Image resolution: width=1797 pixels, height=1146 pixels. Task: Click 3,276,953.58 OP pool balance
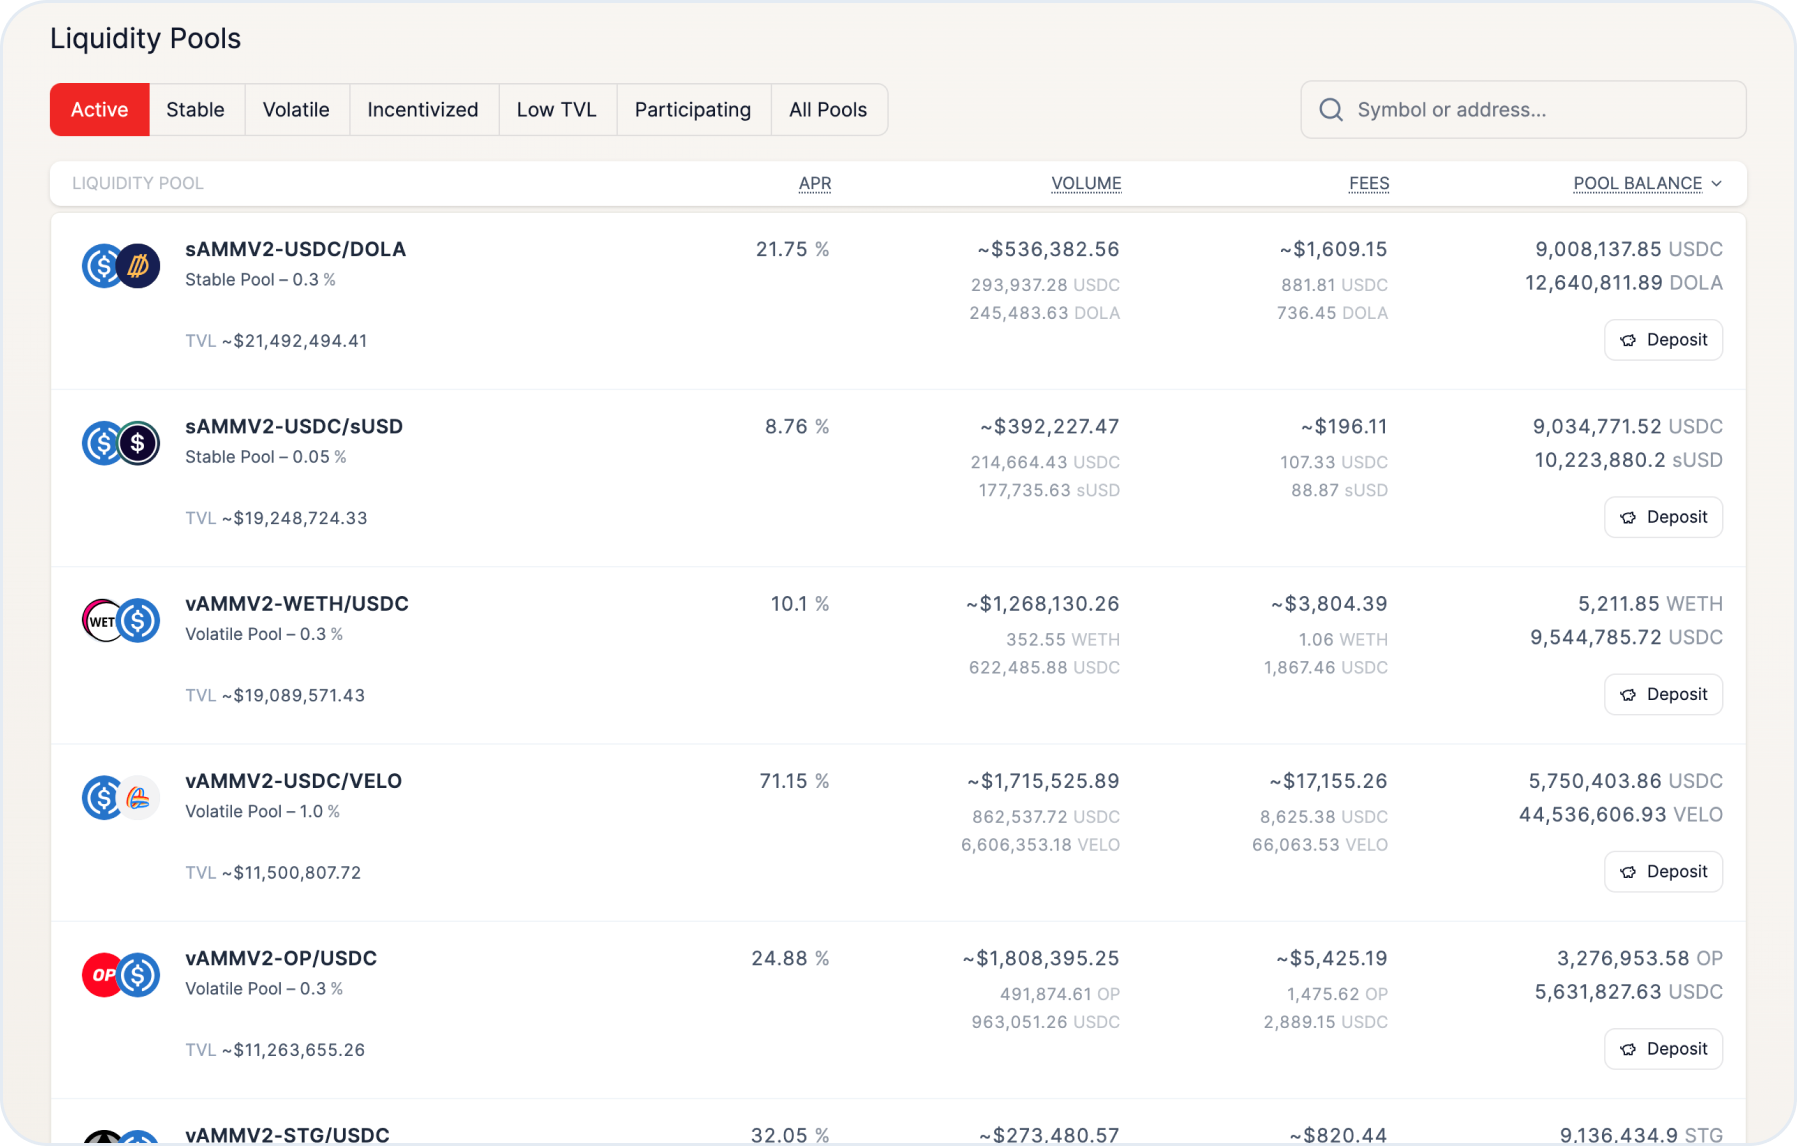tap(1640, 958)
